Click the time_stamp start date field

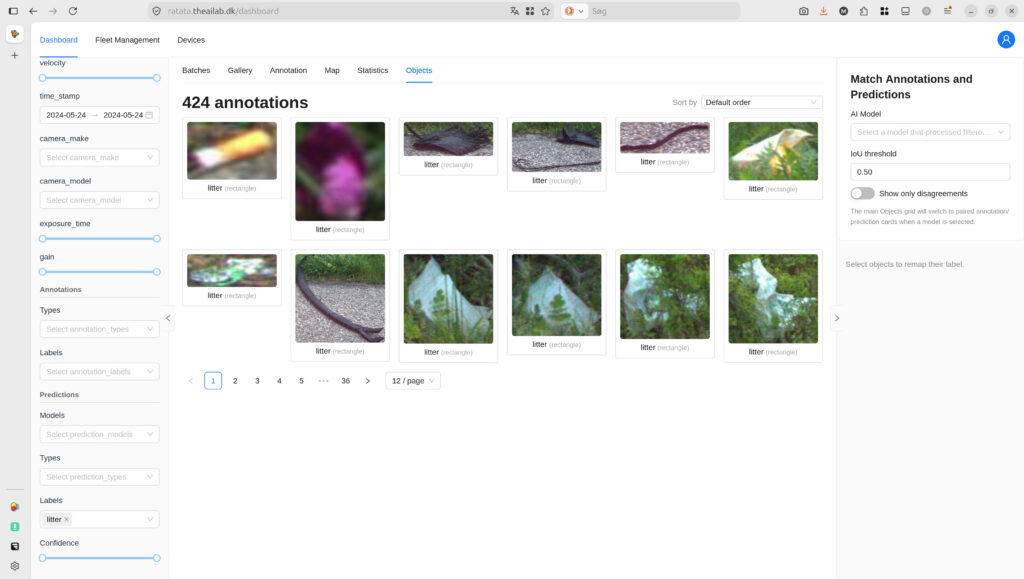66,115
